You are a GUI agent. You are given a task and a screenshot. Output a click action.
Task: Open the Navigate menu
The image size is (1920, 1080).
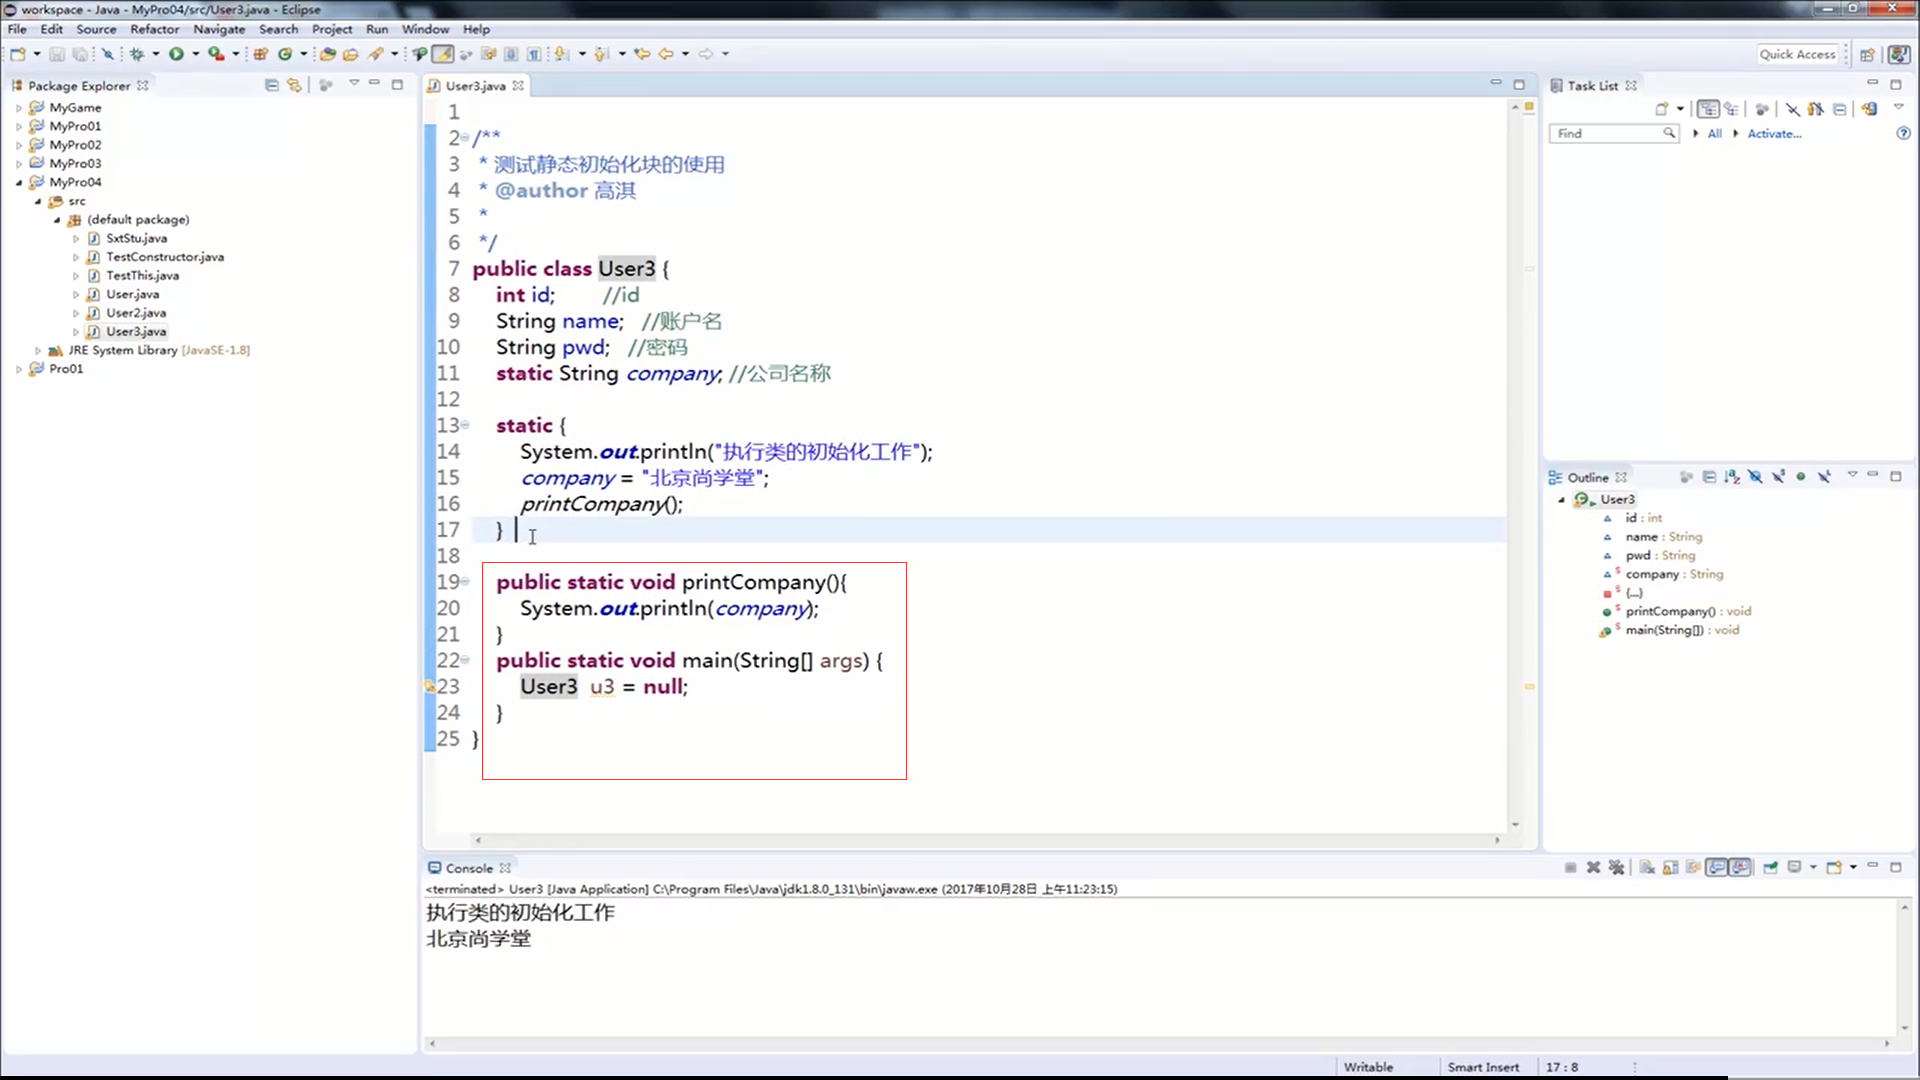219,29
